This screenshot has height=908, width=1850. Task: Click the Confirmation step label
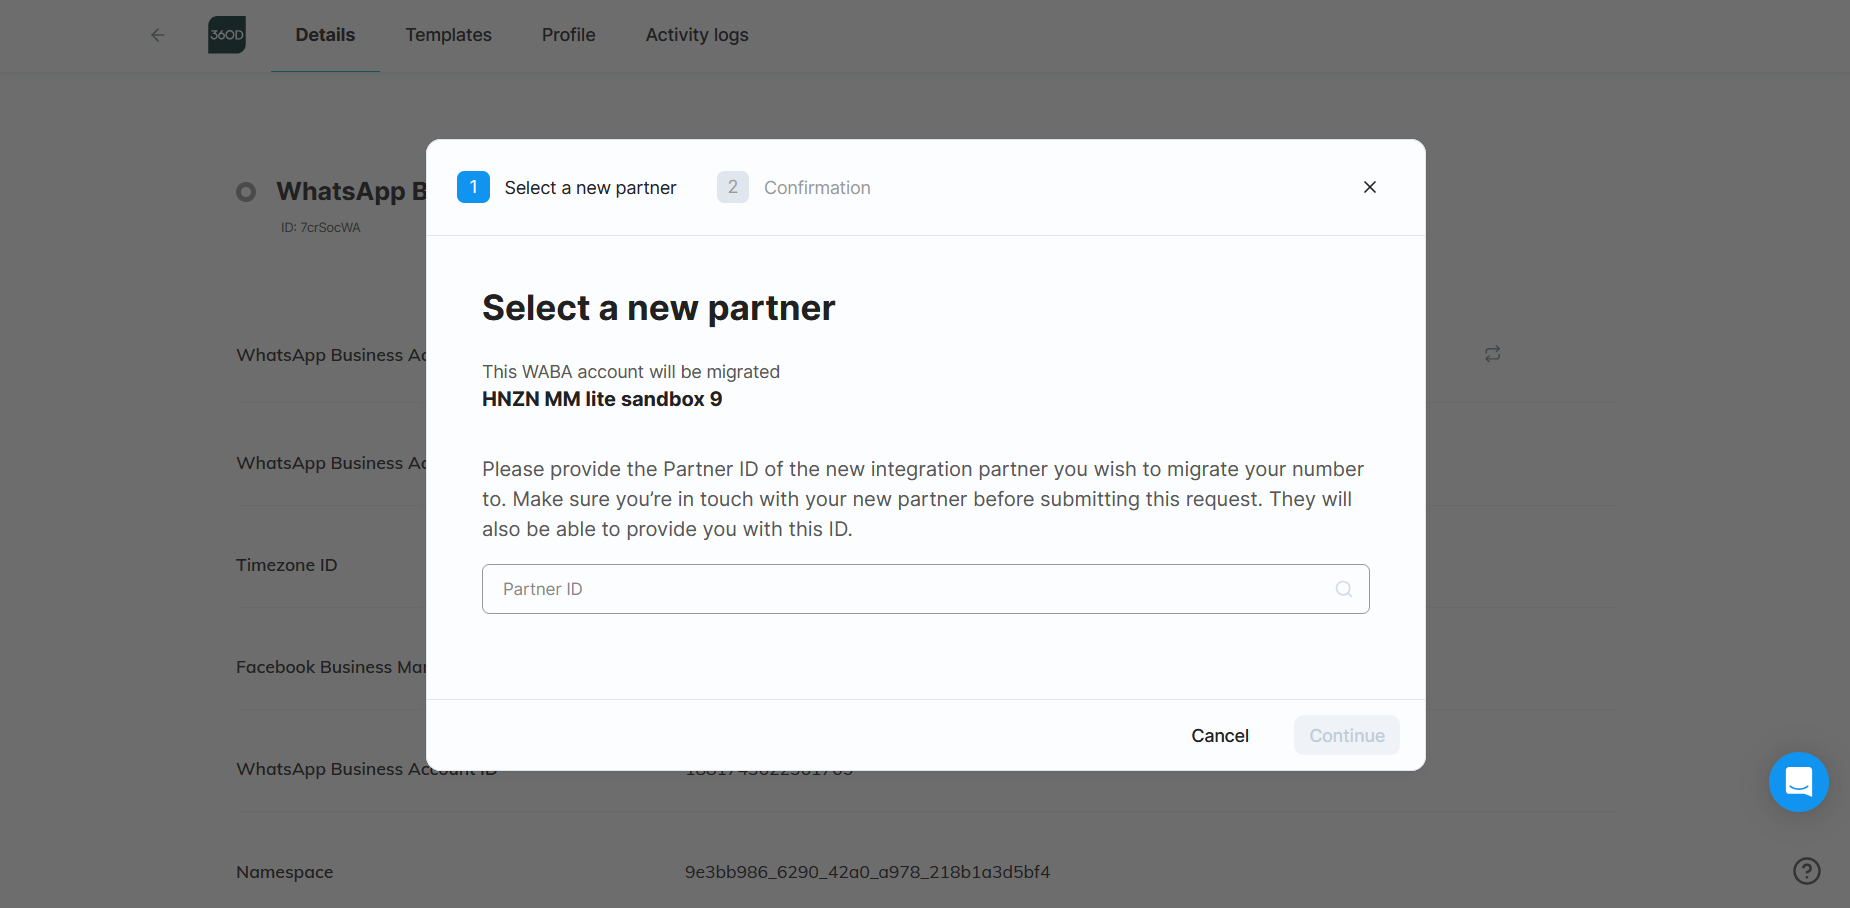[x=817, y=188]
